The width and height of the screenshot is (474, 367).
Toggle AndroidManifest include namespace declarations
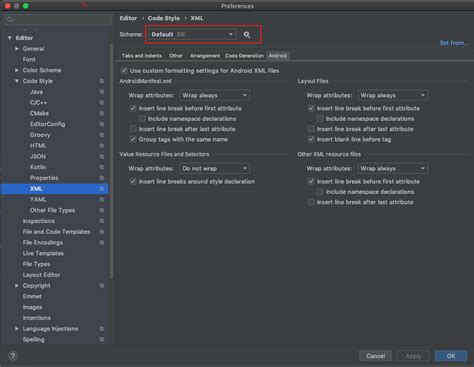coord(142,119)
